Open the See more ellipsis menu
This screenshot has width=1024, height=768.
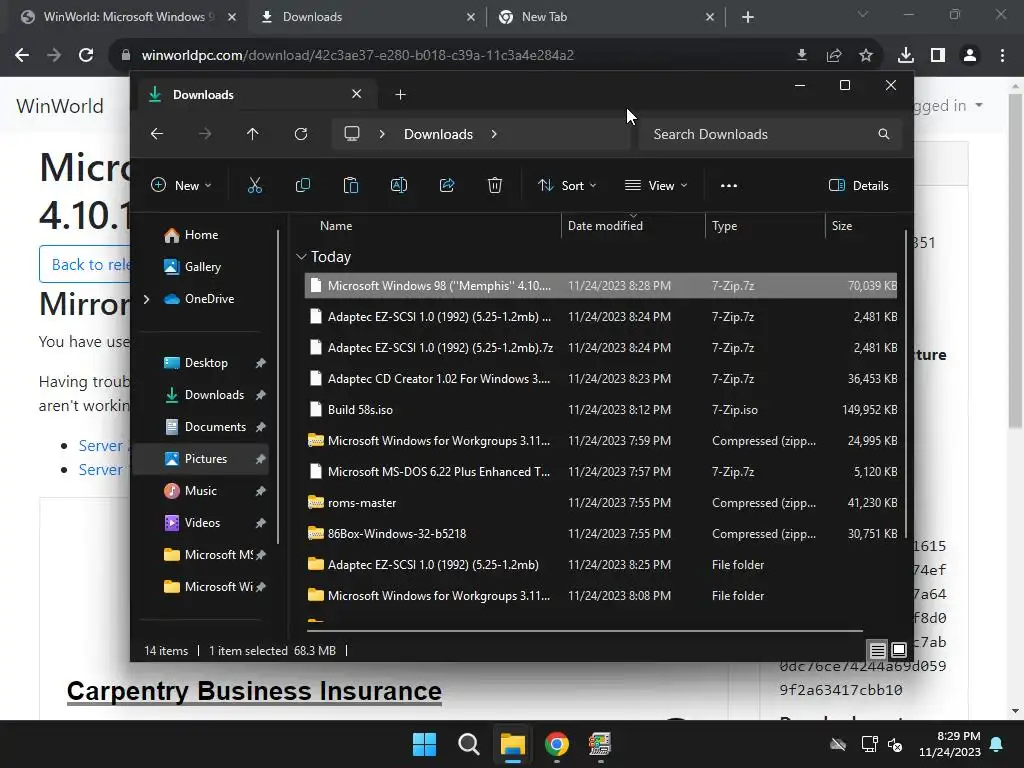click(x=729, y=185)
